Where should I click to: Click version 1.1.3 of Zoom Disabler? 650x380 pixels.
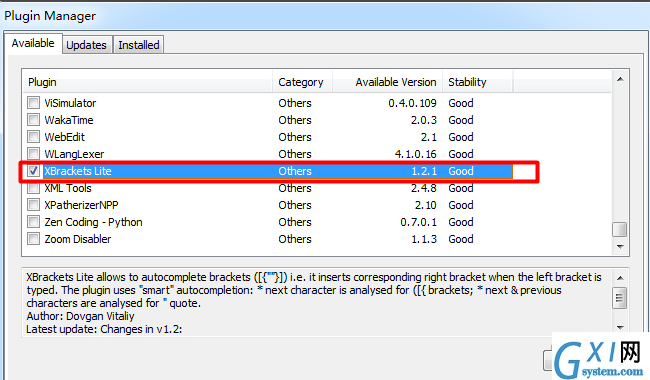(x=424, y=239)
